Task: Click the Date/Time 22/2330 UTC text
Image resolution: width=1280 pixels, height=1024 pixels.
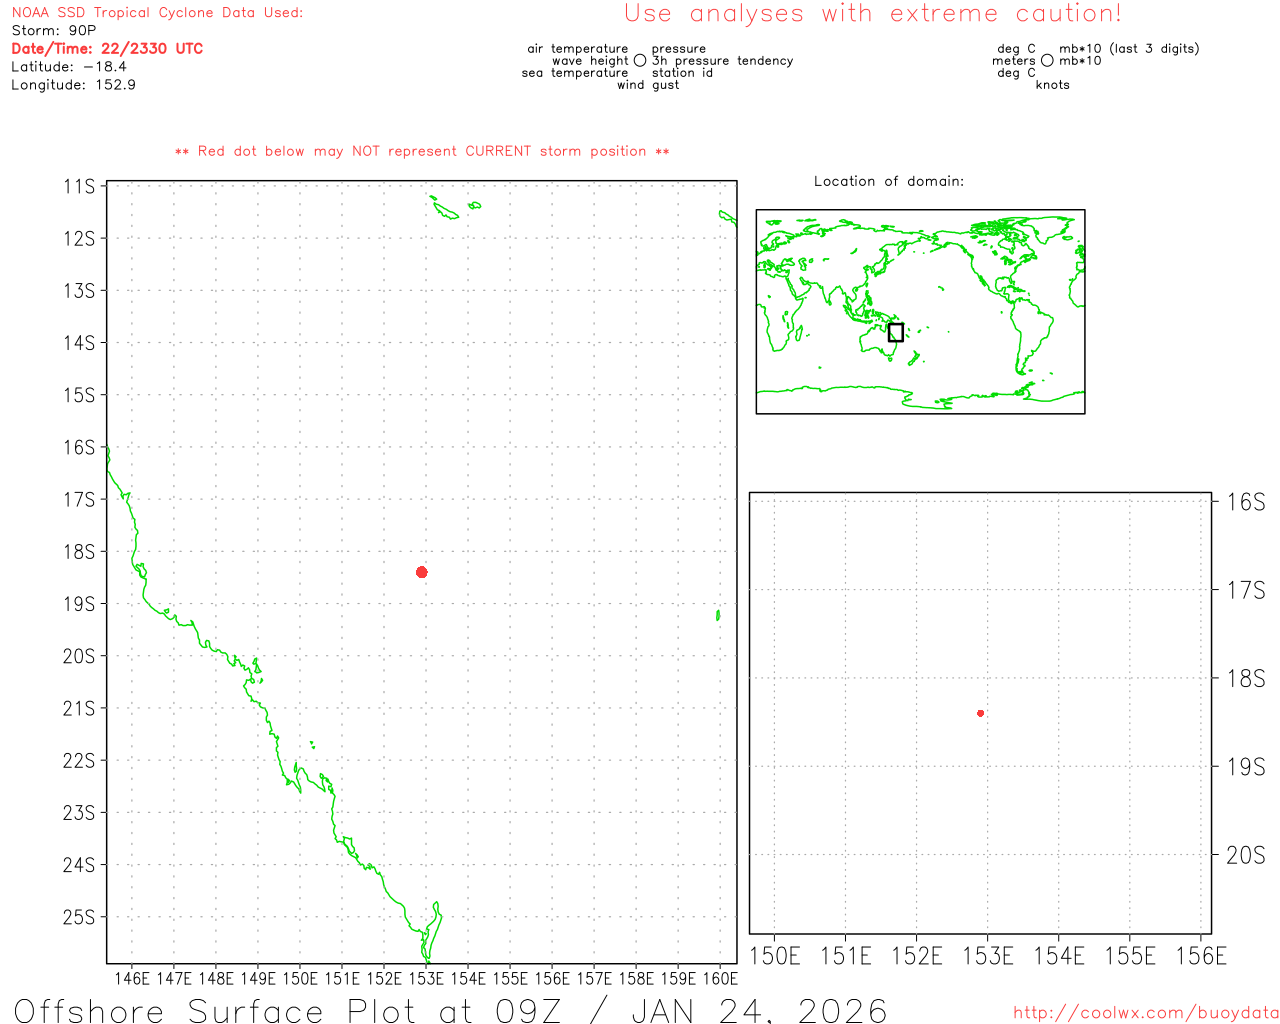Action: click(107, 49)
